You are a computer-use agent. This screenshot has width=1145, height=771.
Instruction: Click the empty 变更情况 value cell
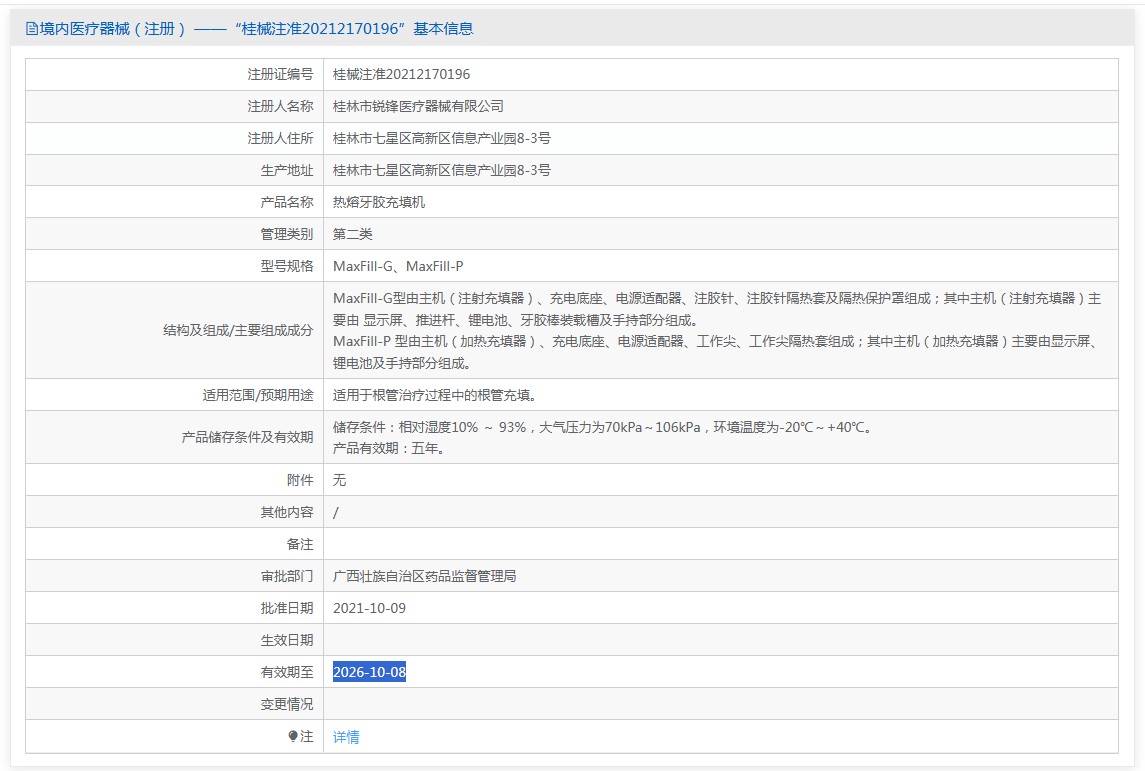click(720, 704)
